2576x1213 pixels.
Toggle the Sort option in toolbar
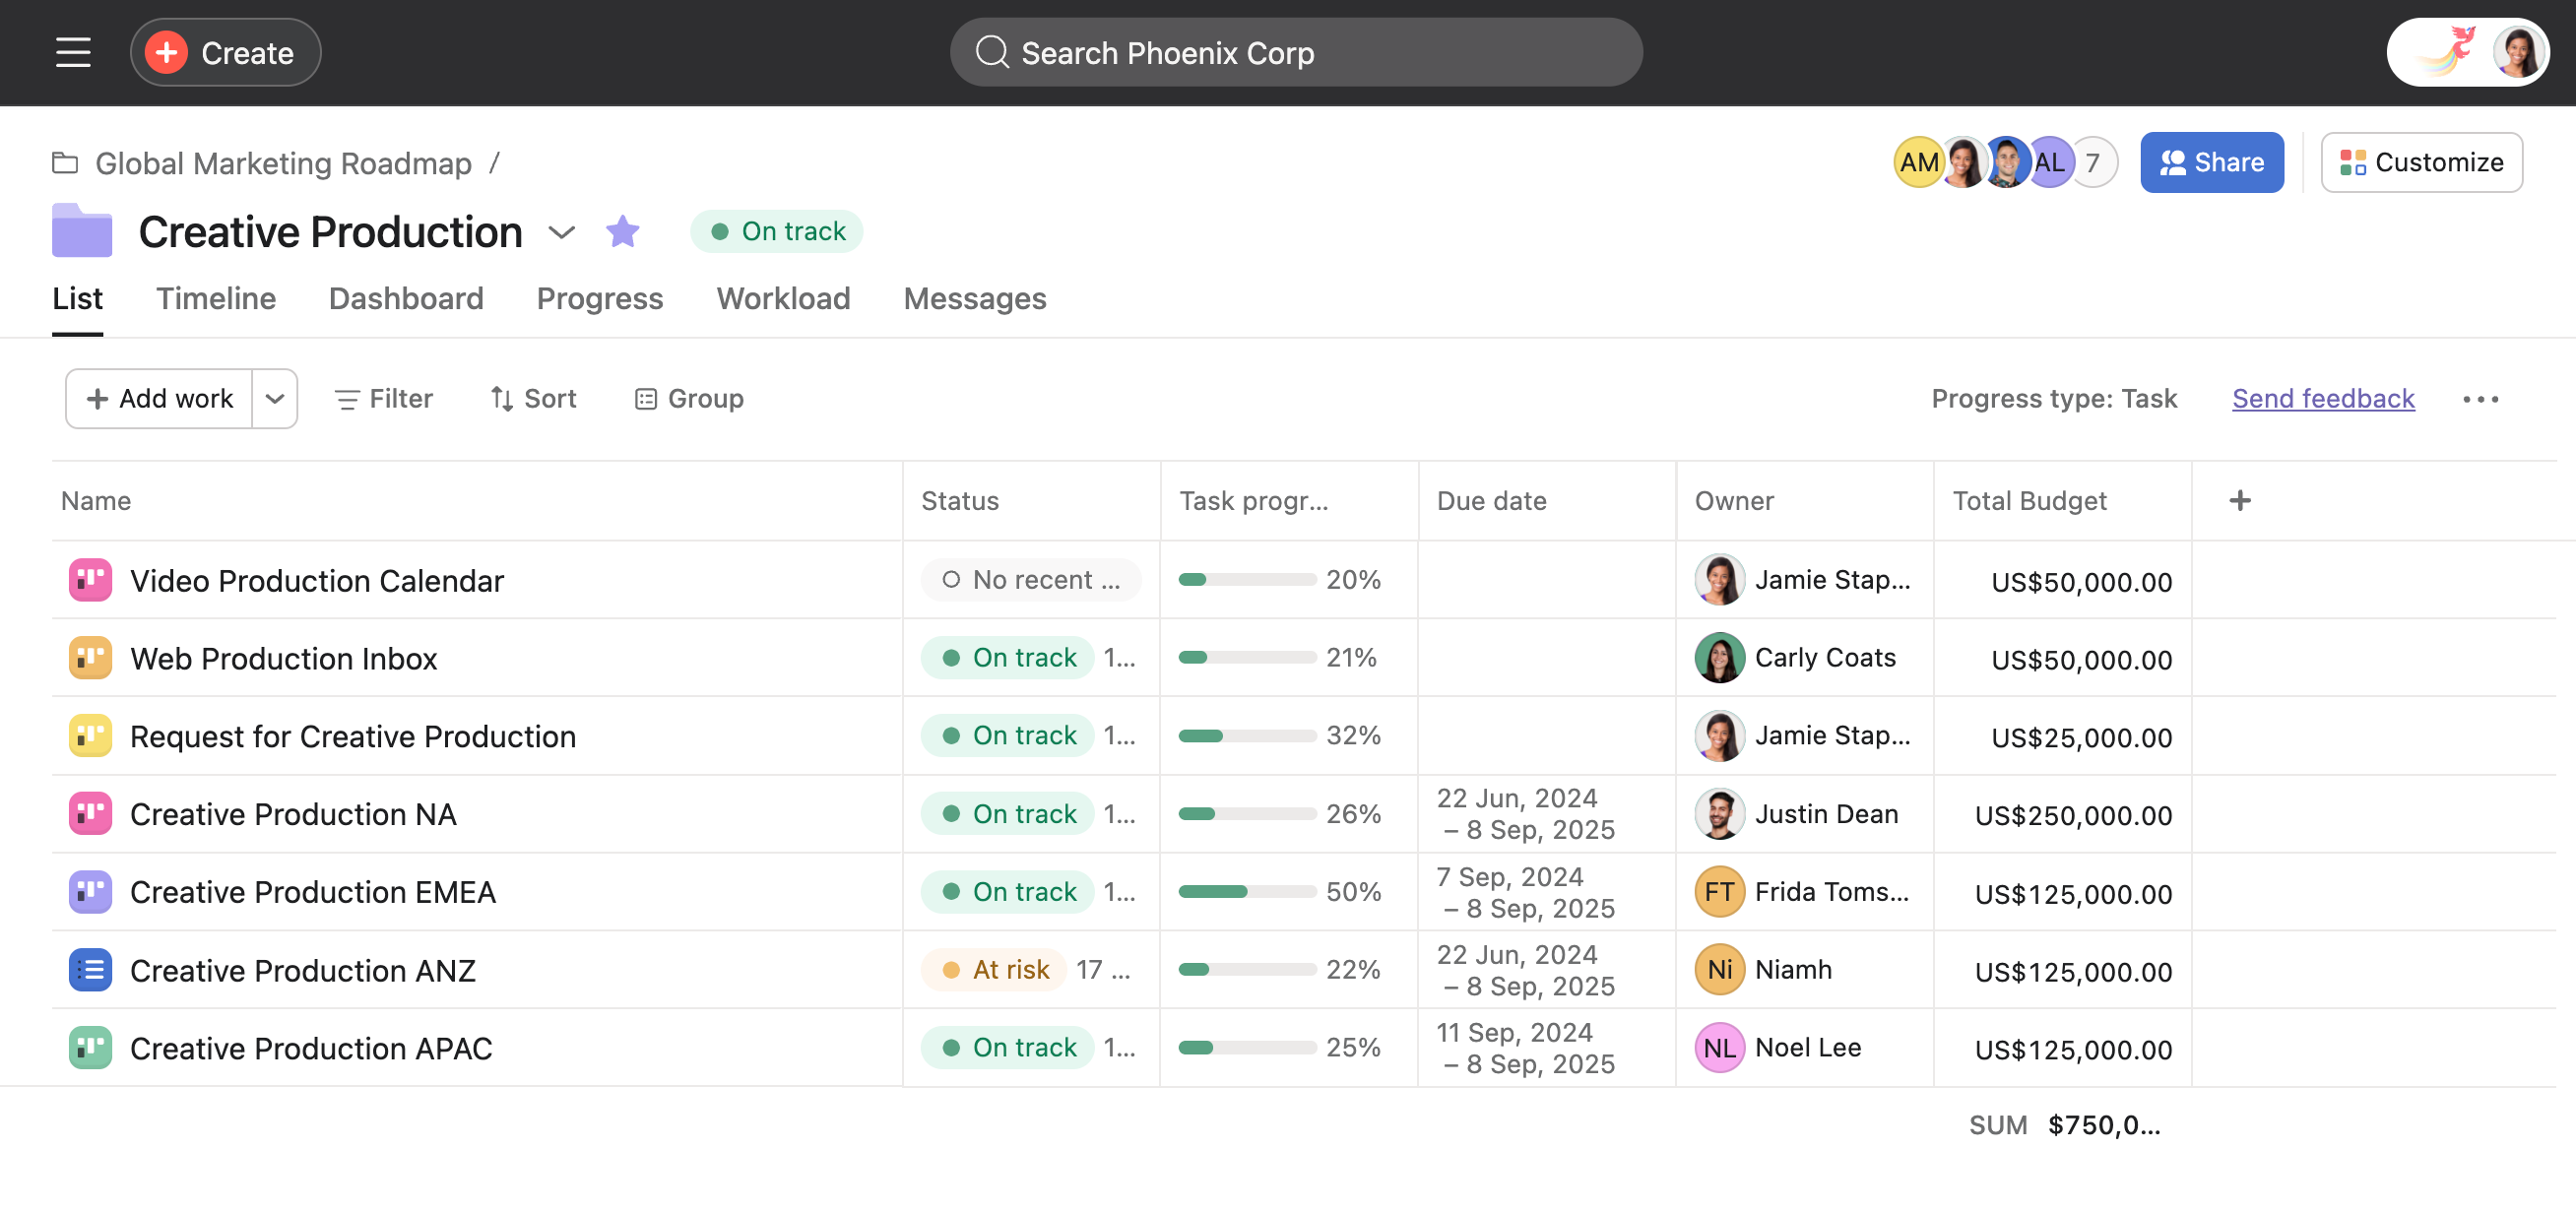coord(533,399)
